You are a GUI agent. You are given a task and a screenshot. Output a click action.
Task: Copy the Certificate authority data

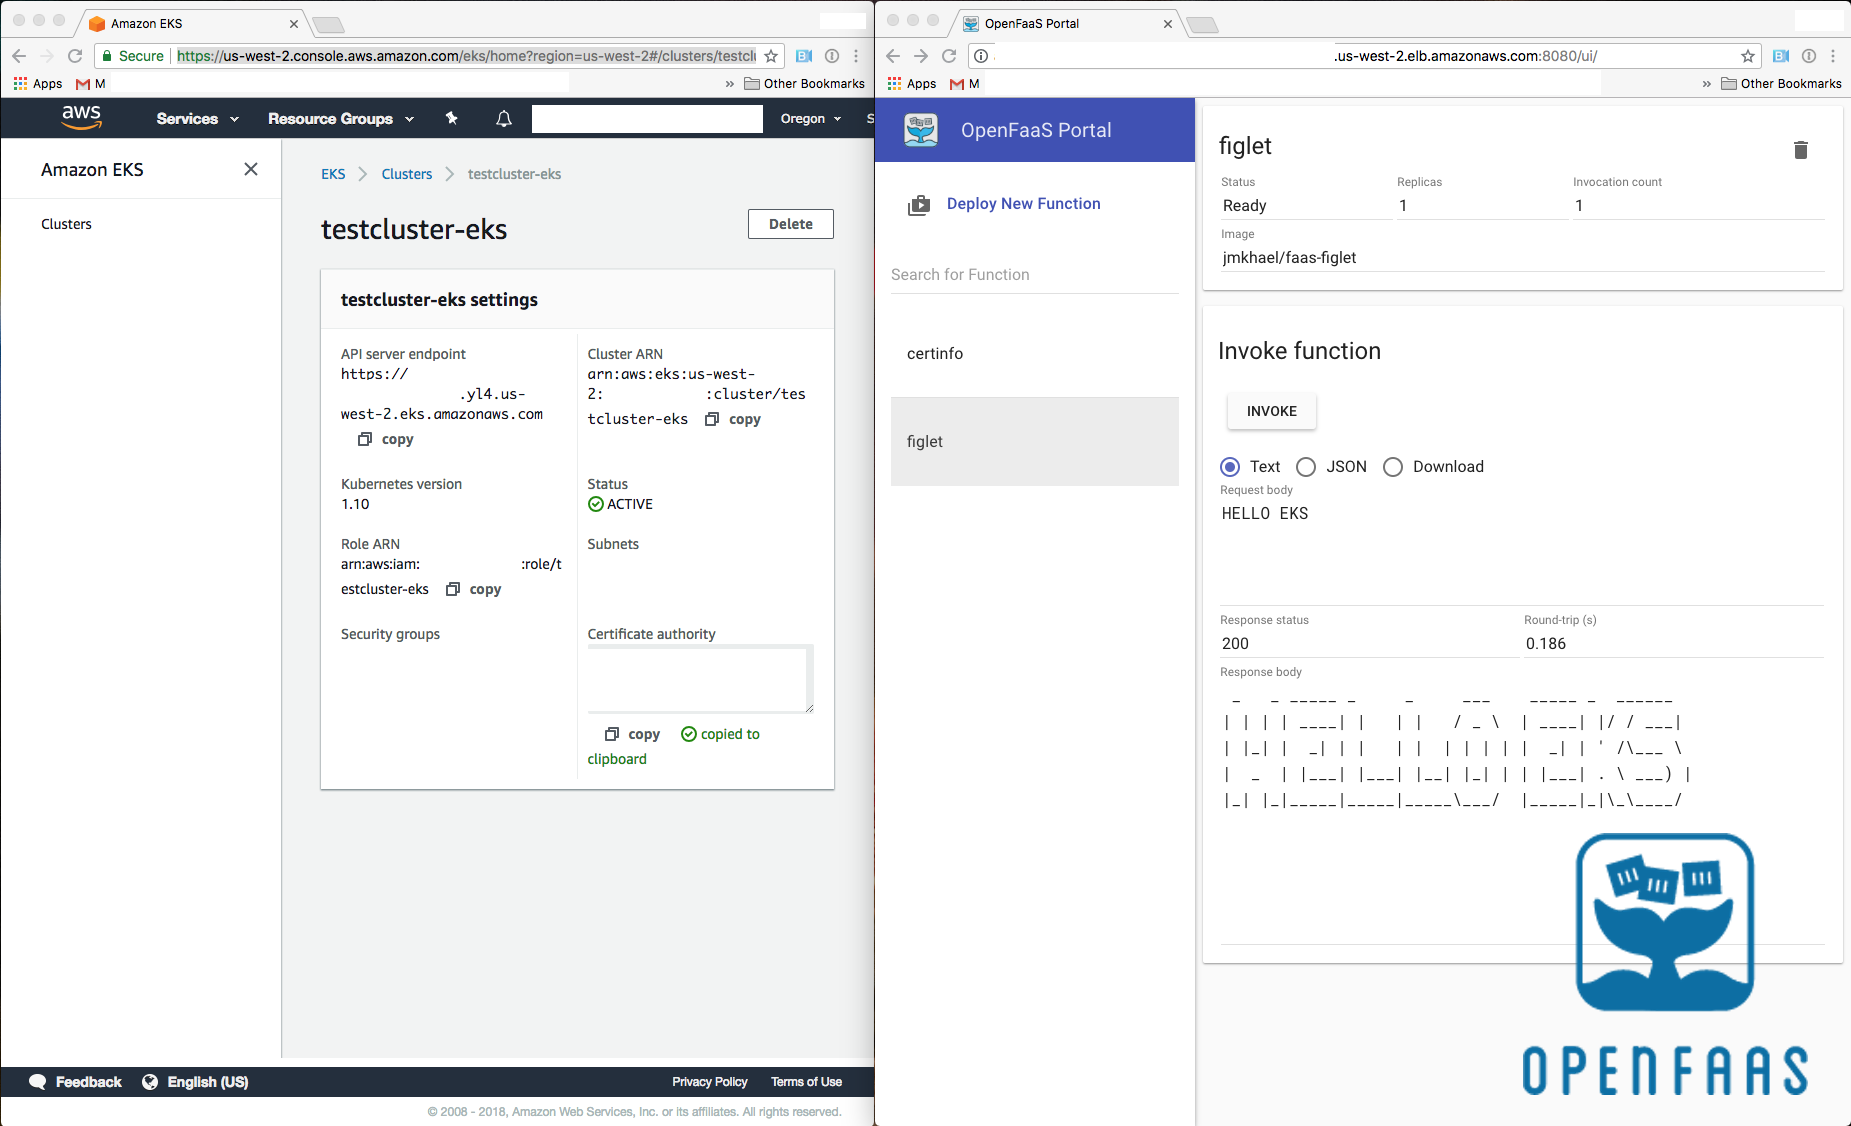633,734
